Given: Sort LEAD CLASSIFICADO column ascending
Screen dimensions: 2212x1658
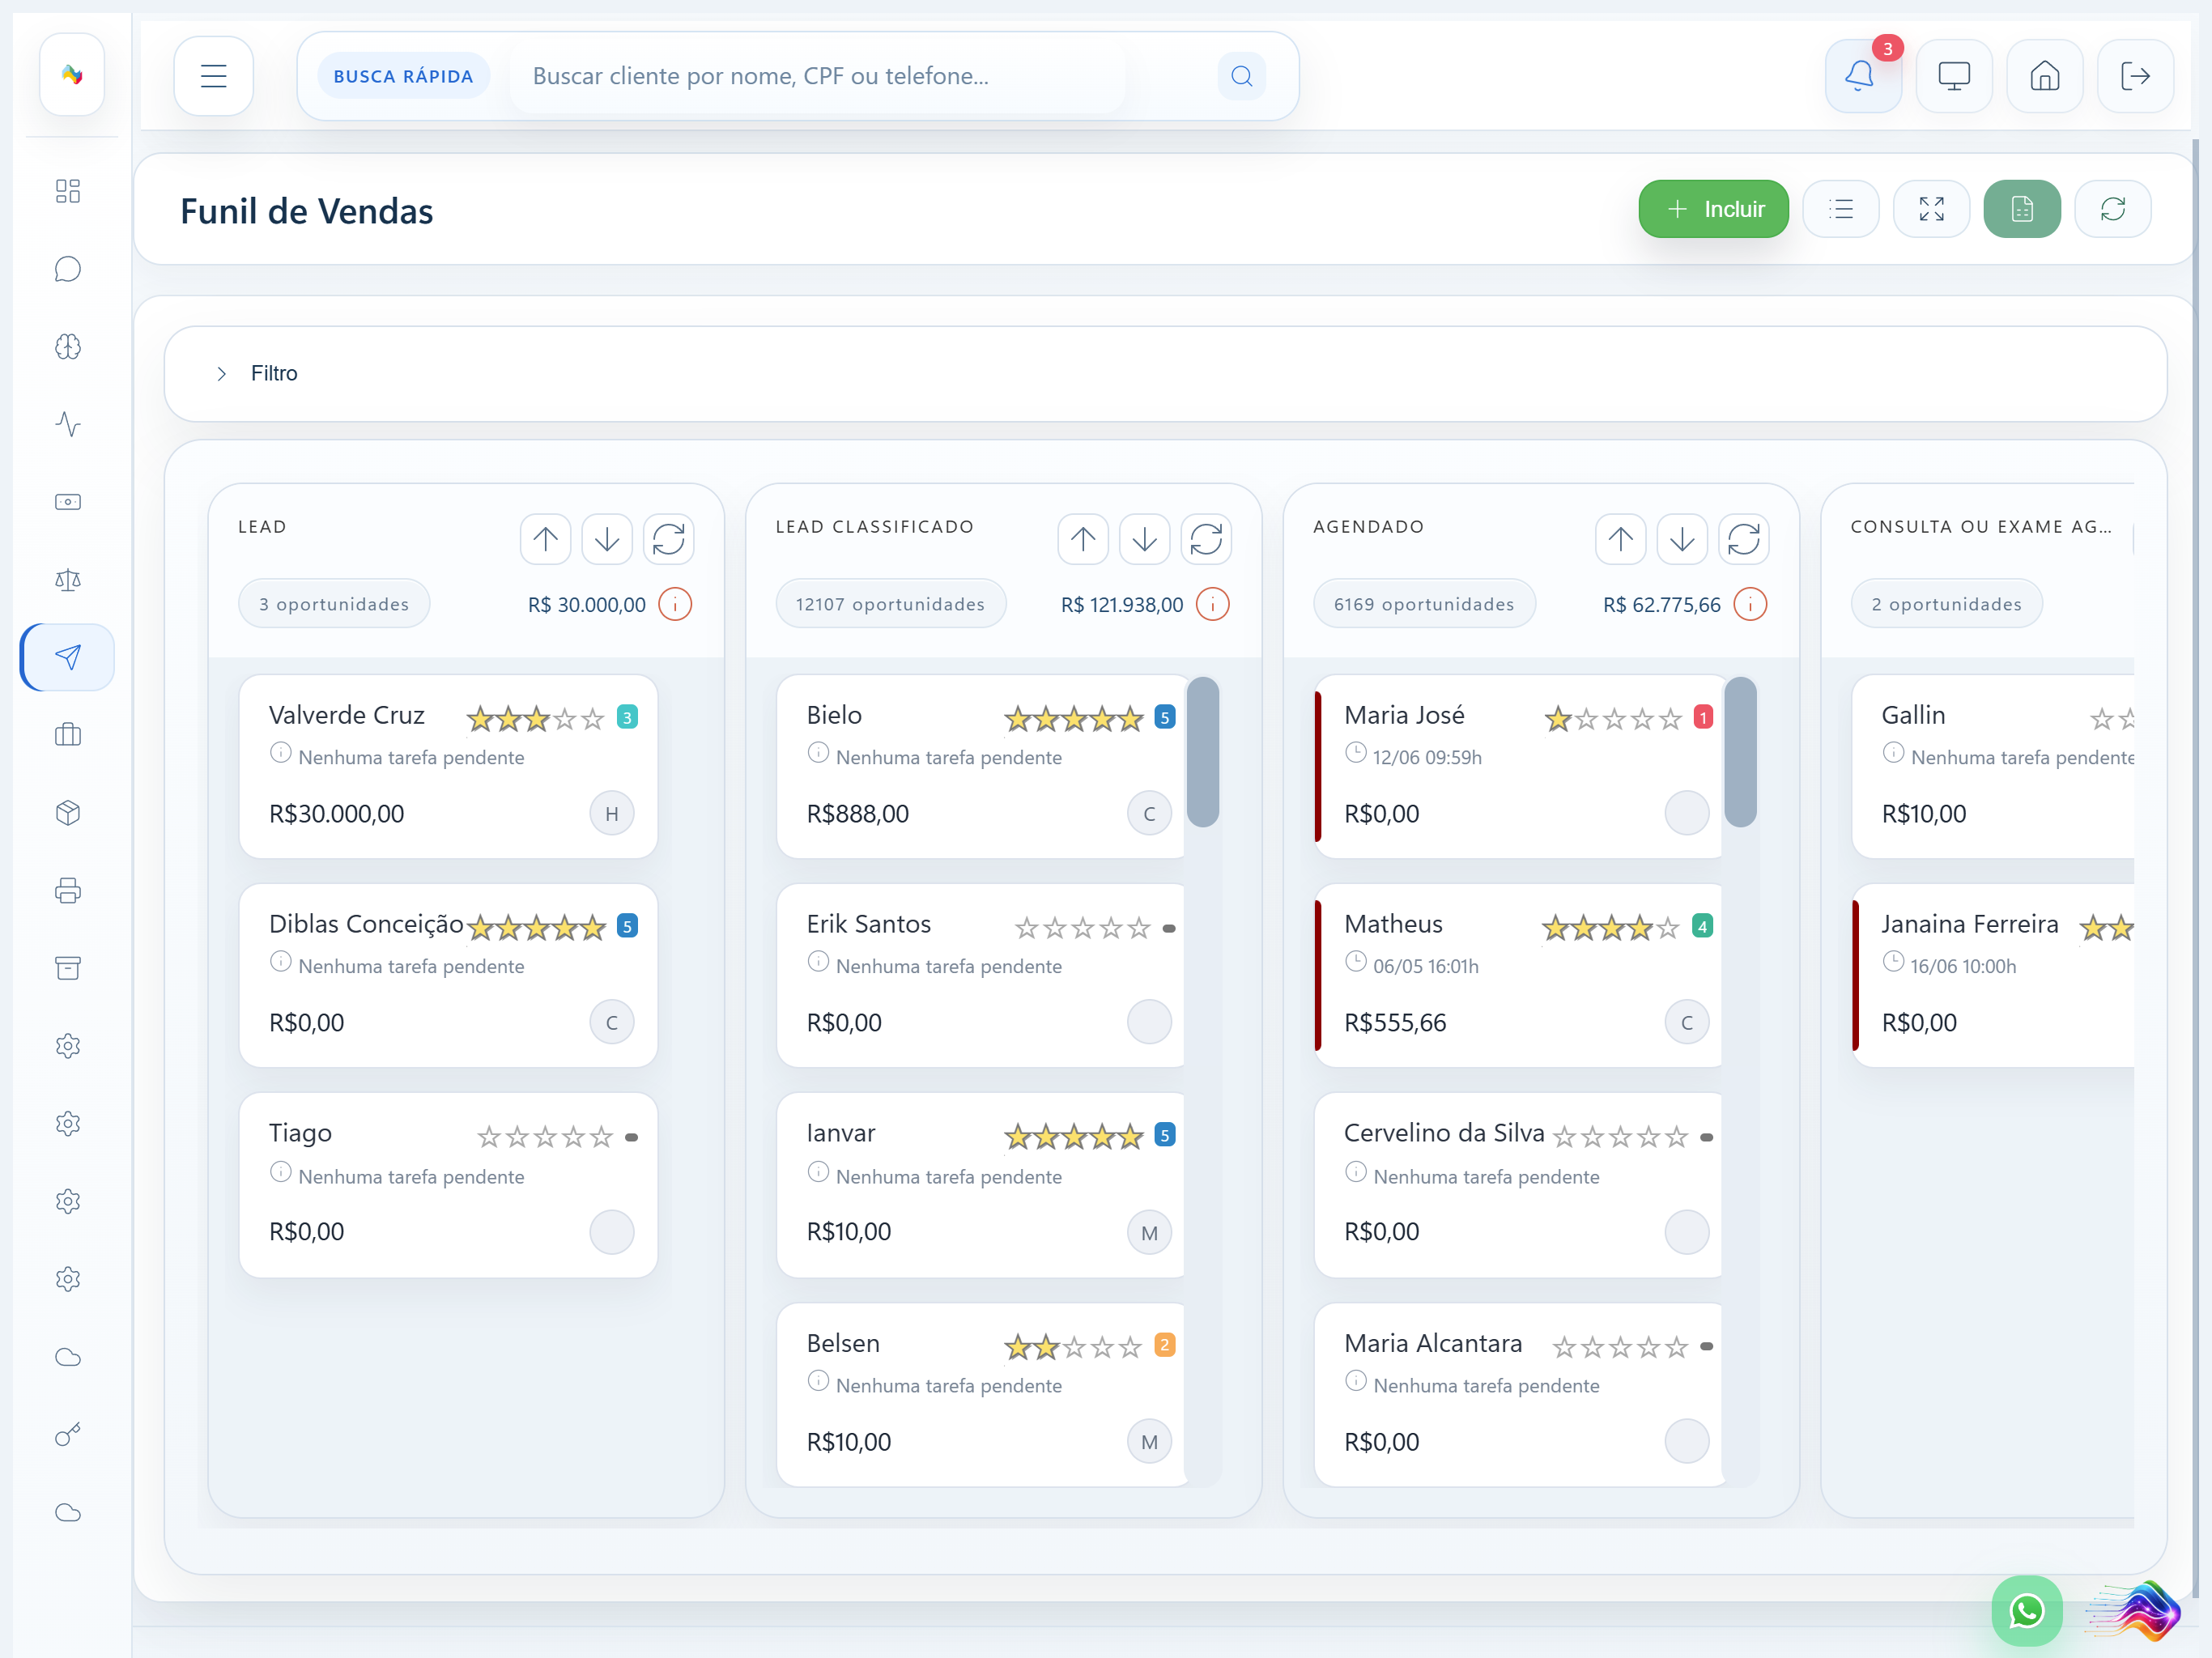Looking at the screenshot, I should (x=1083, y=540).
